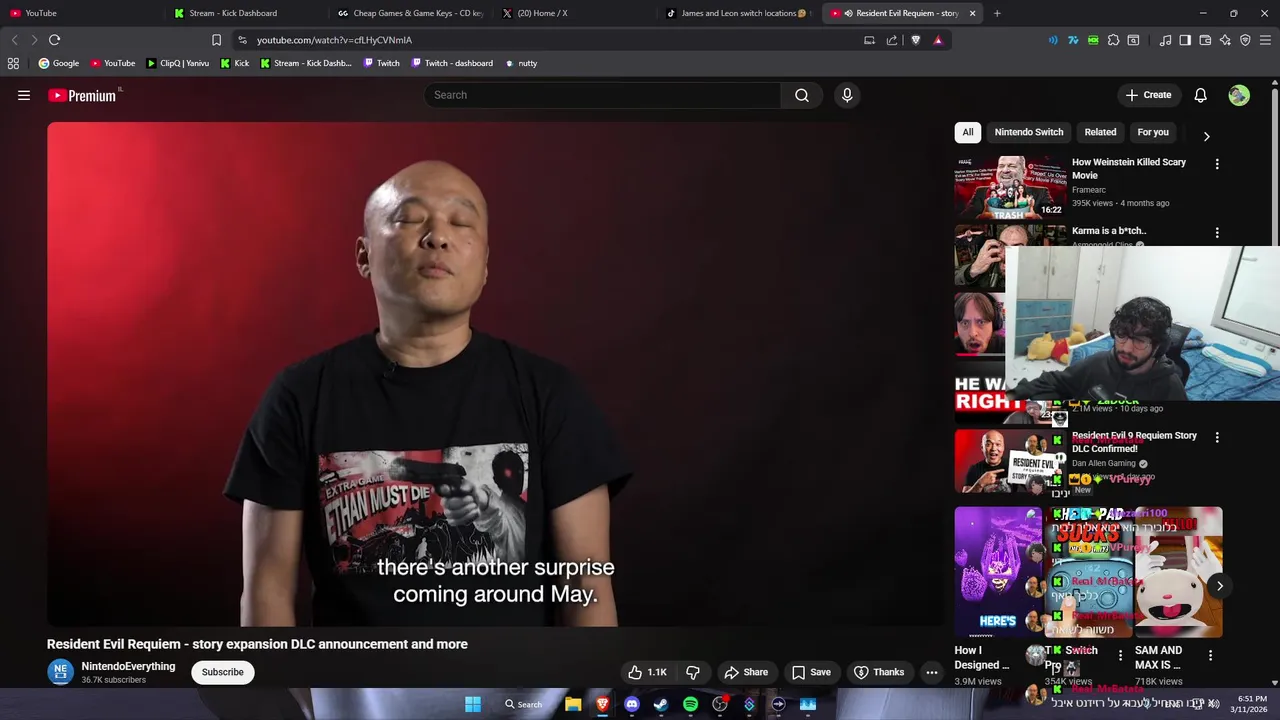
Task: Open How Weinstein Killed Scary Movie thumbnail
Action: pos(1010,187)
